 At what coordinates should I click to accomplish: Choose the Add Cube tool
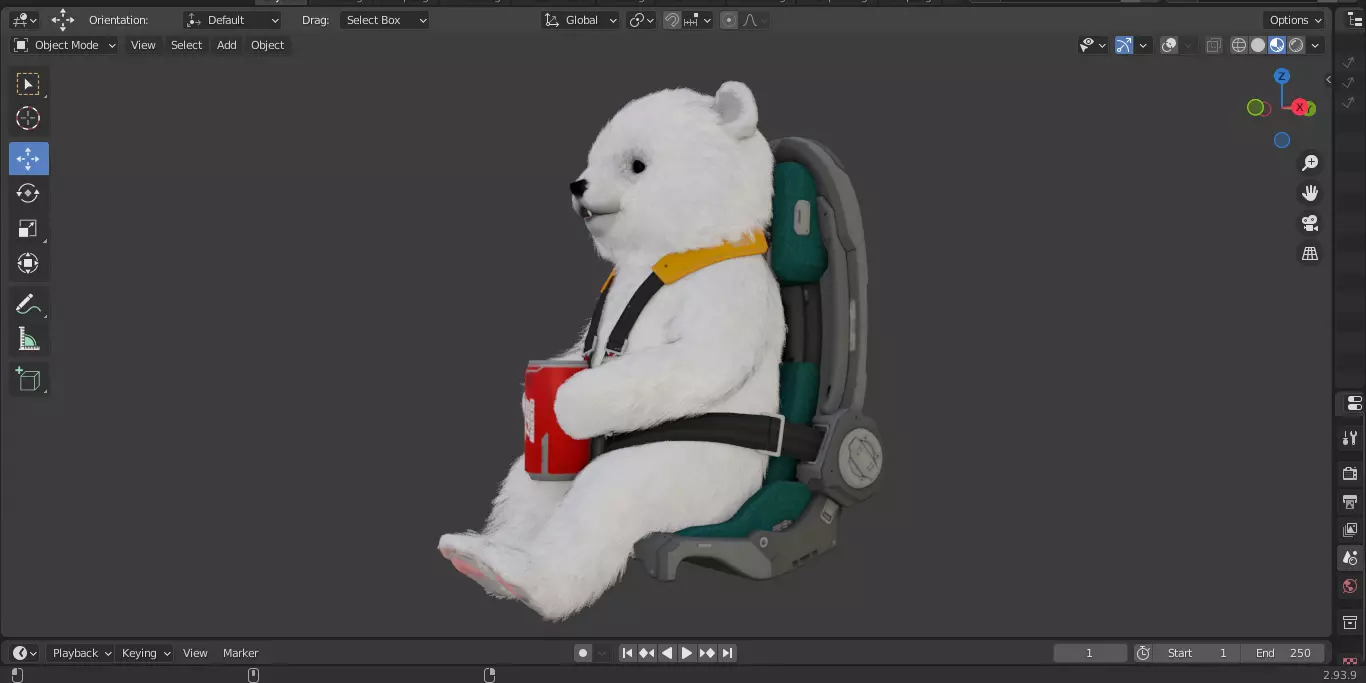click(x=28, y=379)
